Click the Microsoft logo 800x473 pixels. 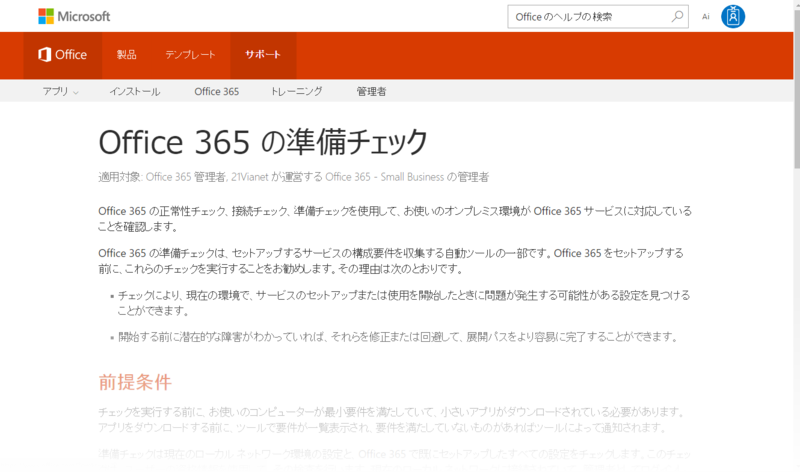point(74,16)
